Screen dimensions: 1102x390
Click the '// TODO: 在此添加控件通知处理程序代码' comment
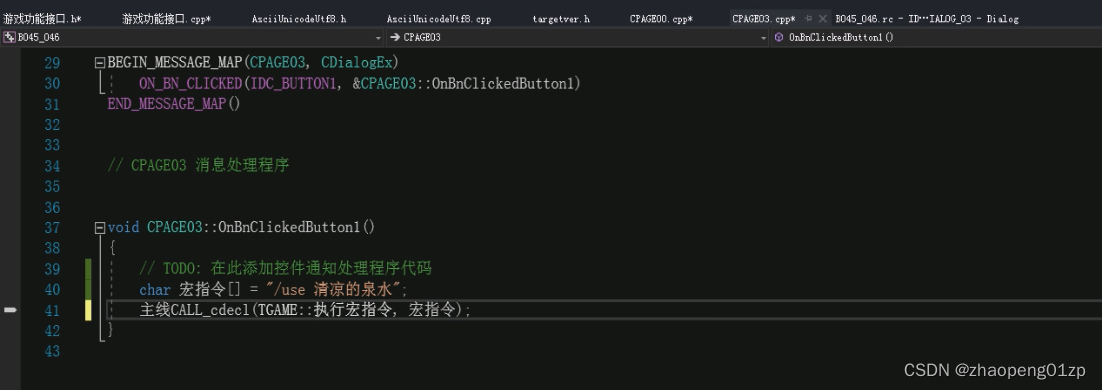point(285,268)
